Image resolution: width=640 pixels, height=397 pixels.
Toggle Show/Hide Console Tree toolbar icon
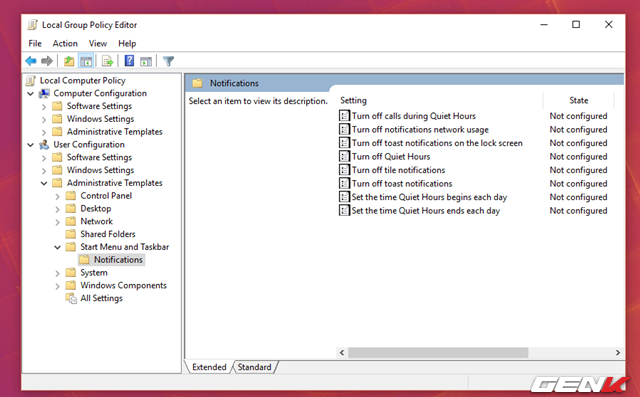click(86, 61)
